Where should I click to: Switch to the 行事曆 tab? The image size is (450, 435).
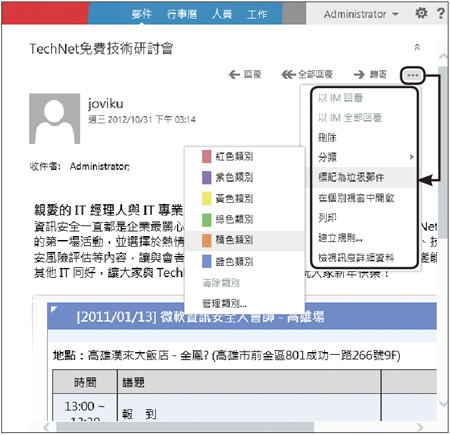182,14
